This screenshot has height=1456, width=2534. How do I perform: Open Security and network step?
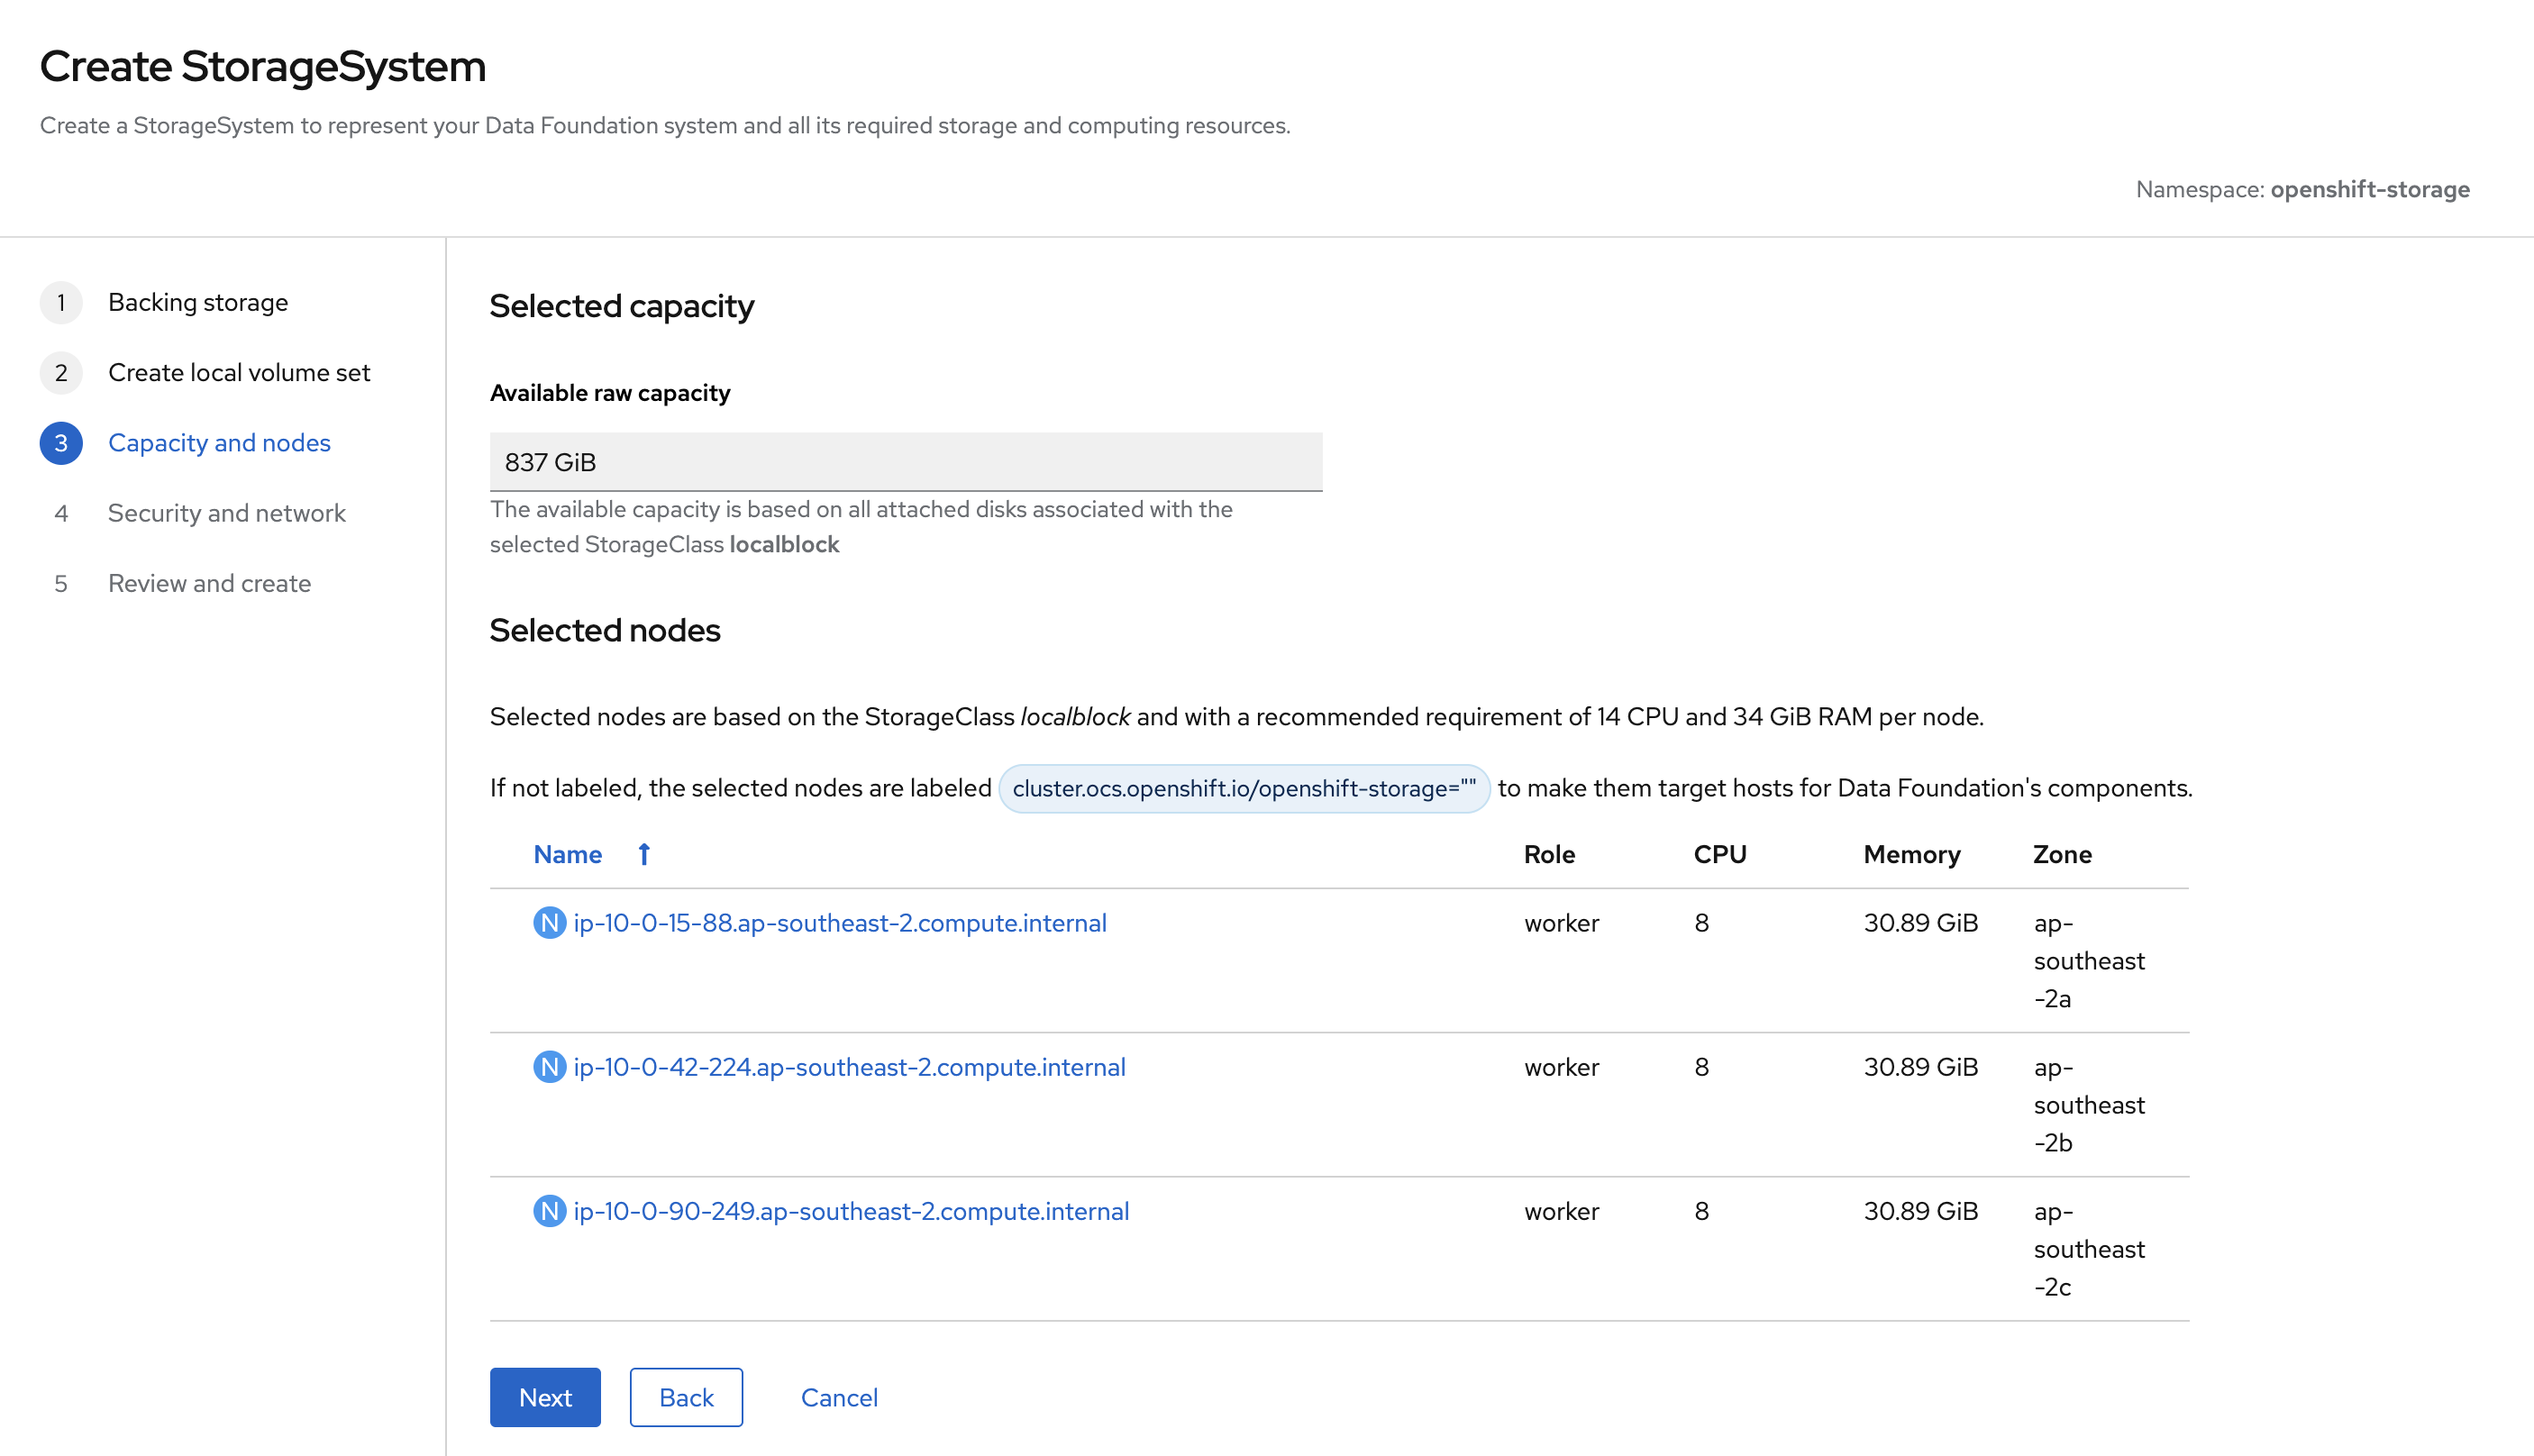click(227, 513)
